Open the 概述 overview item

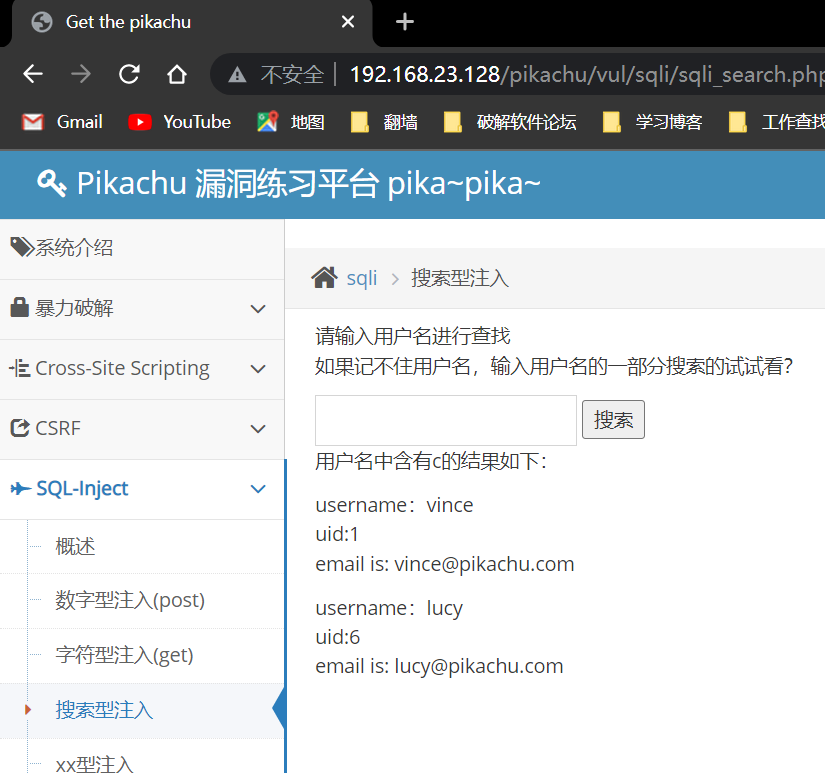[76, 546]
